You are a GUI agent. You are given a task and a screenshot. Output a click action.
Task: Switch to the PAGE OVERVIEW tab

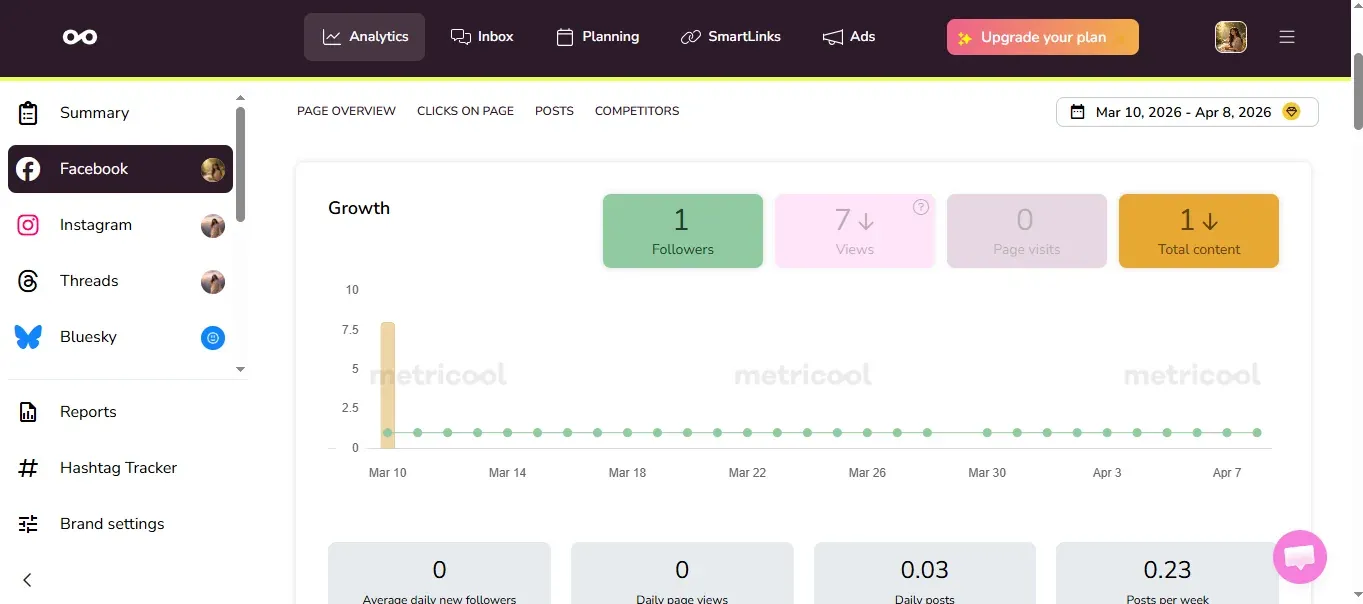point(346,111)
